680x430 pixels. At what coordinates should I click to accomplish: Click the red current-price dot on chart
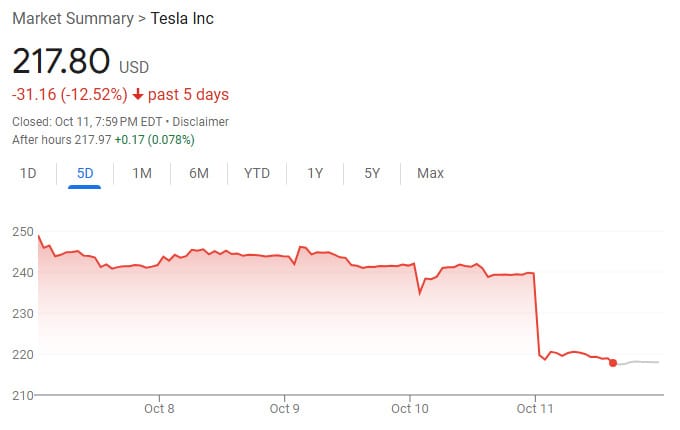coord(613,362)
